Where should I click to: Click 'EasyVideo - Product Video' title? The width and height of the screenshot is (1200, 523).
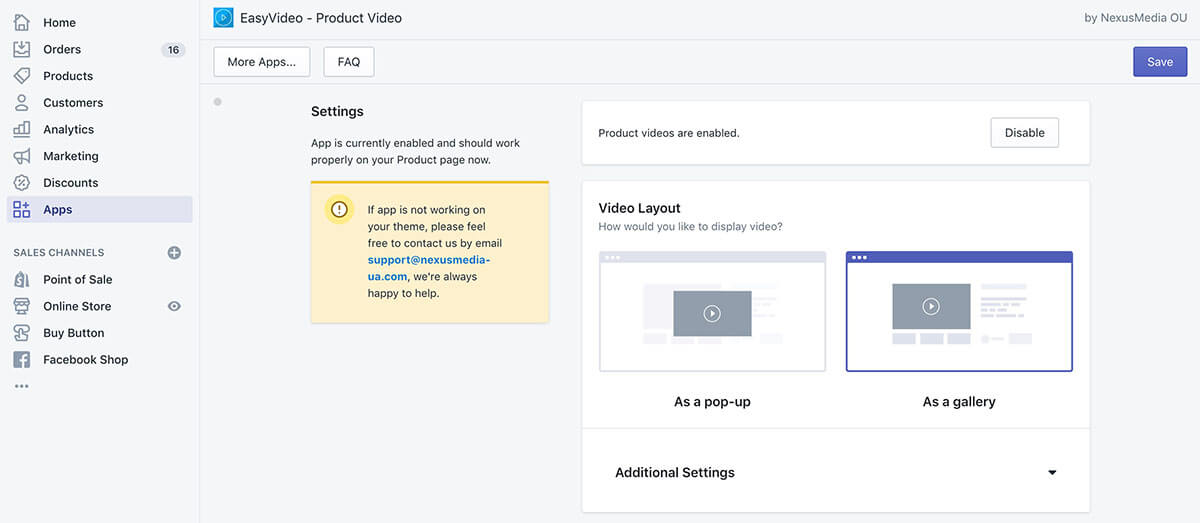[x=321, y=18]
